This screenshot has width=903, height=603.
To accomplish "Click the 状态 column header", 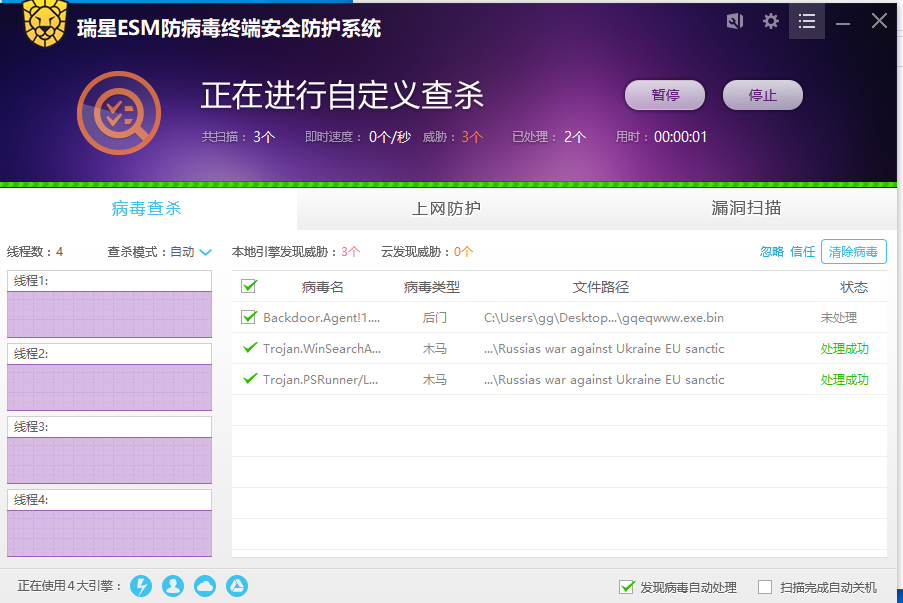I will [x=853, y=287].
